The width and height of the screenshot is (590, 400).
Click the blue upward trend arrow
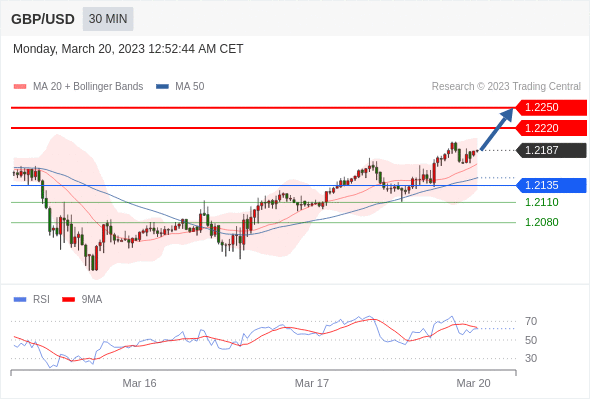click(497, 129)
